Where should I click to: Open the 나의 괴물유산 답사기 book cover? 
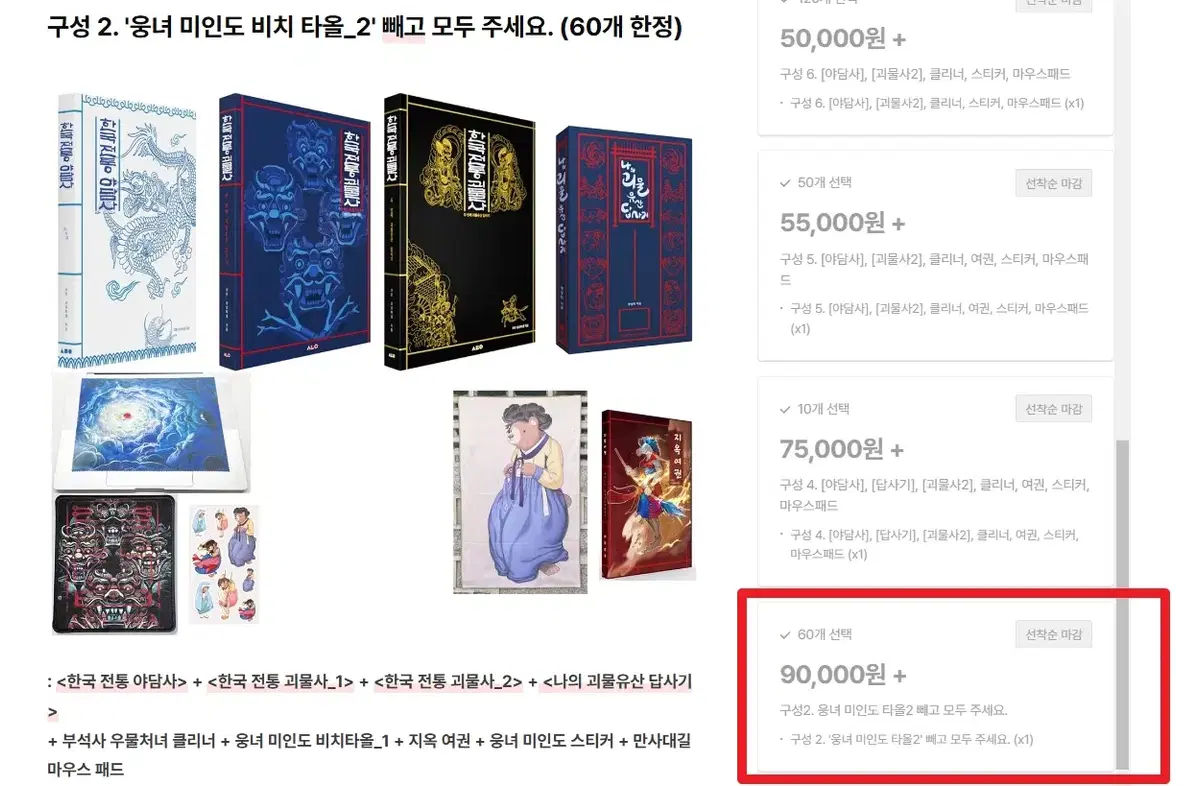(x=624, y=240)
